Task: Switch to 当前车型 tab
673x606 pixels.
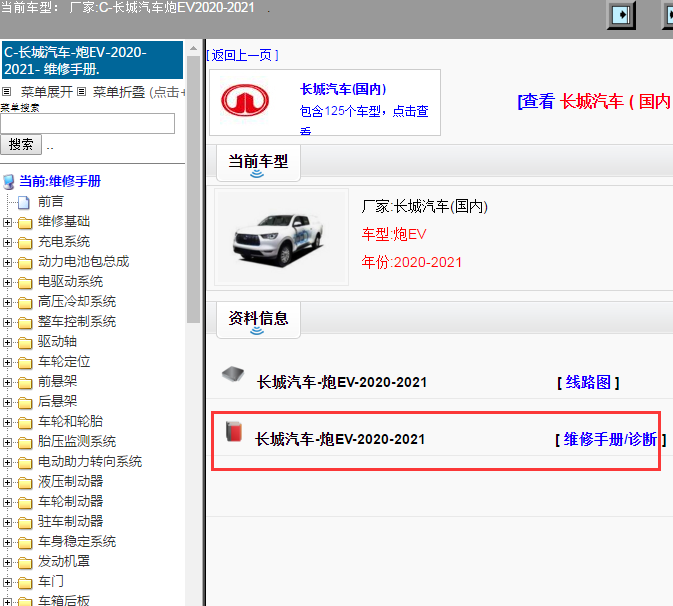Action: [x=258, y=163]
